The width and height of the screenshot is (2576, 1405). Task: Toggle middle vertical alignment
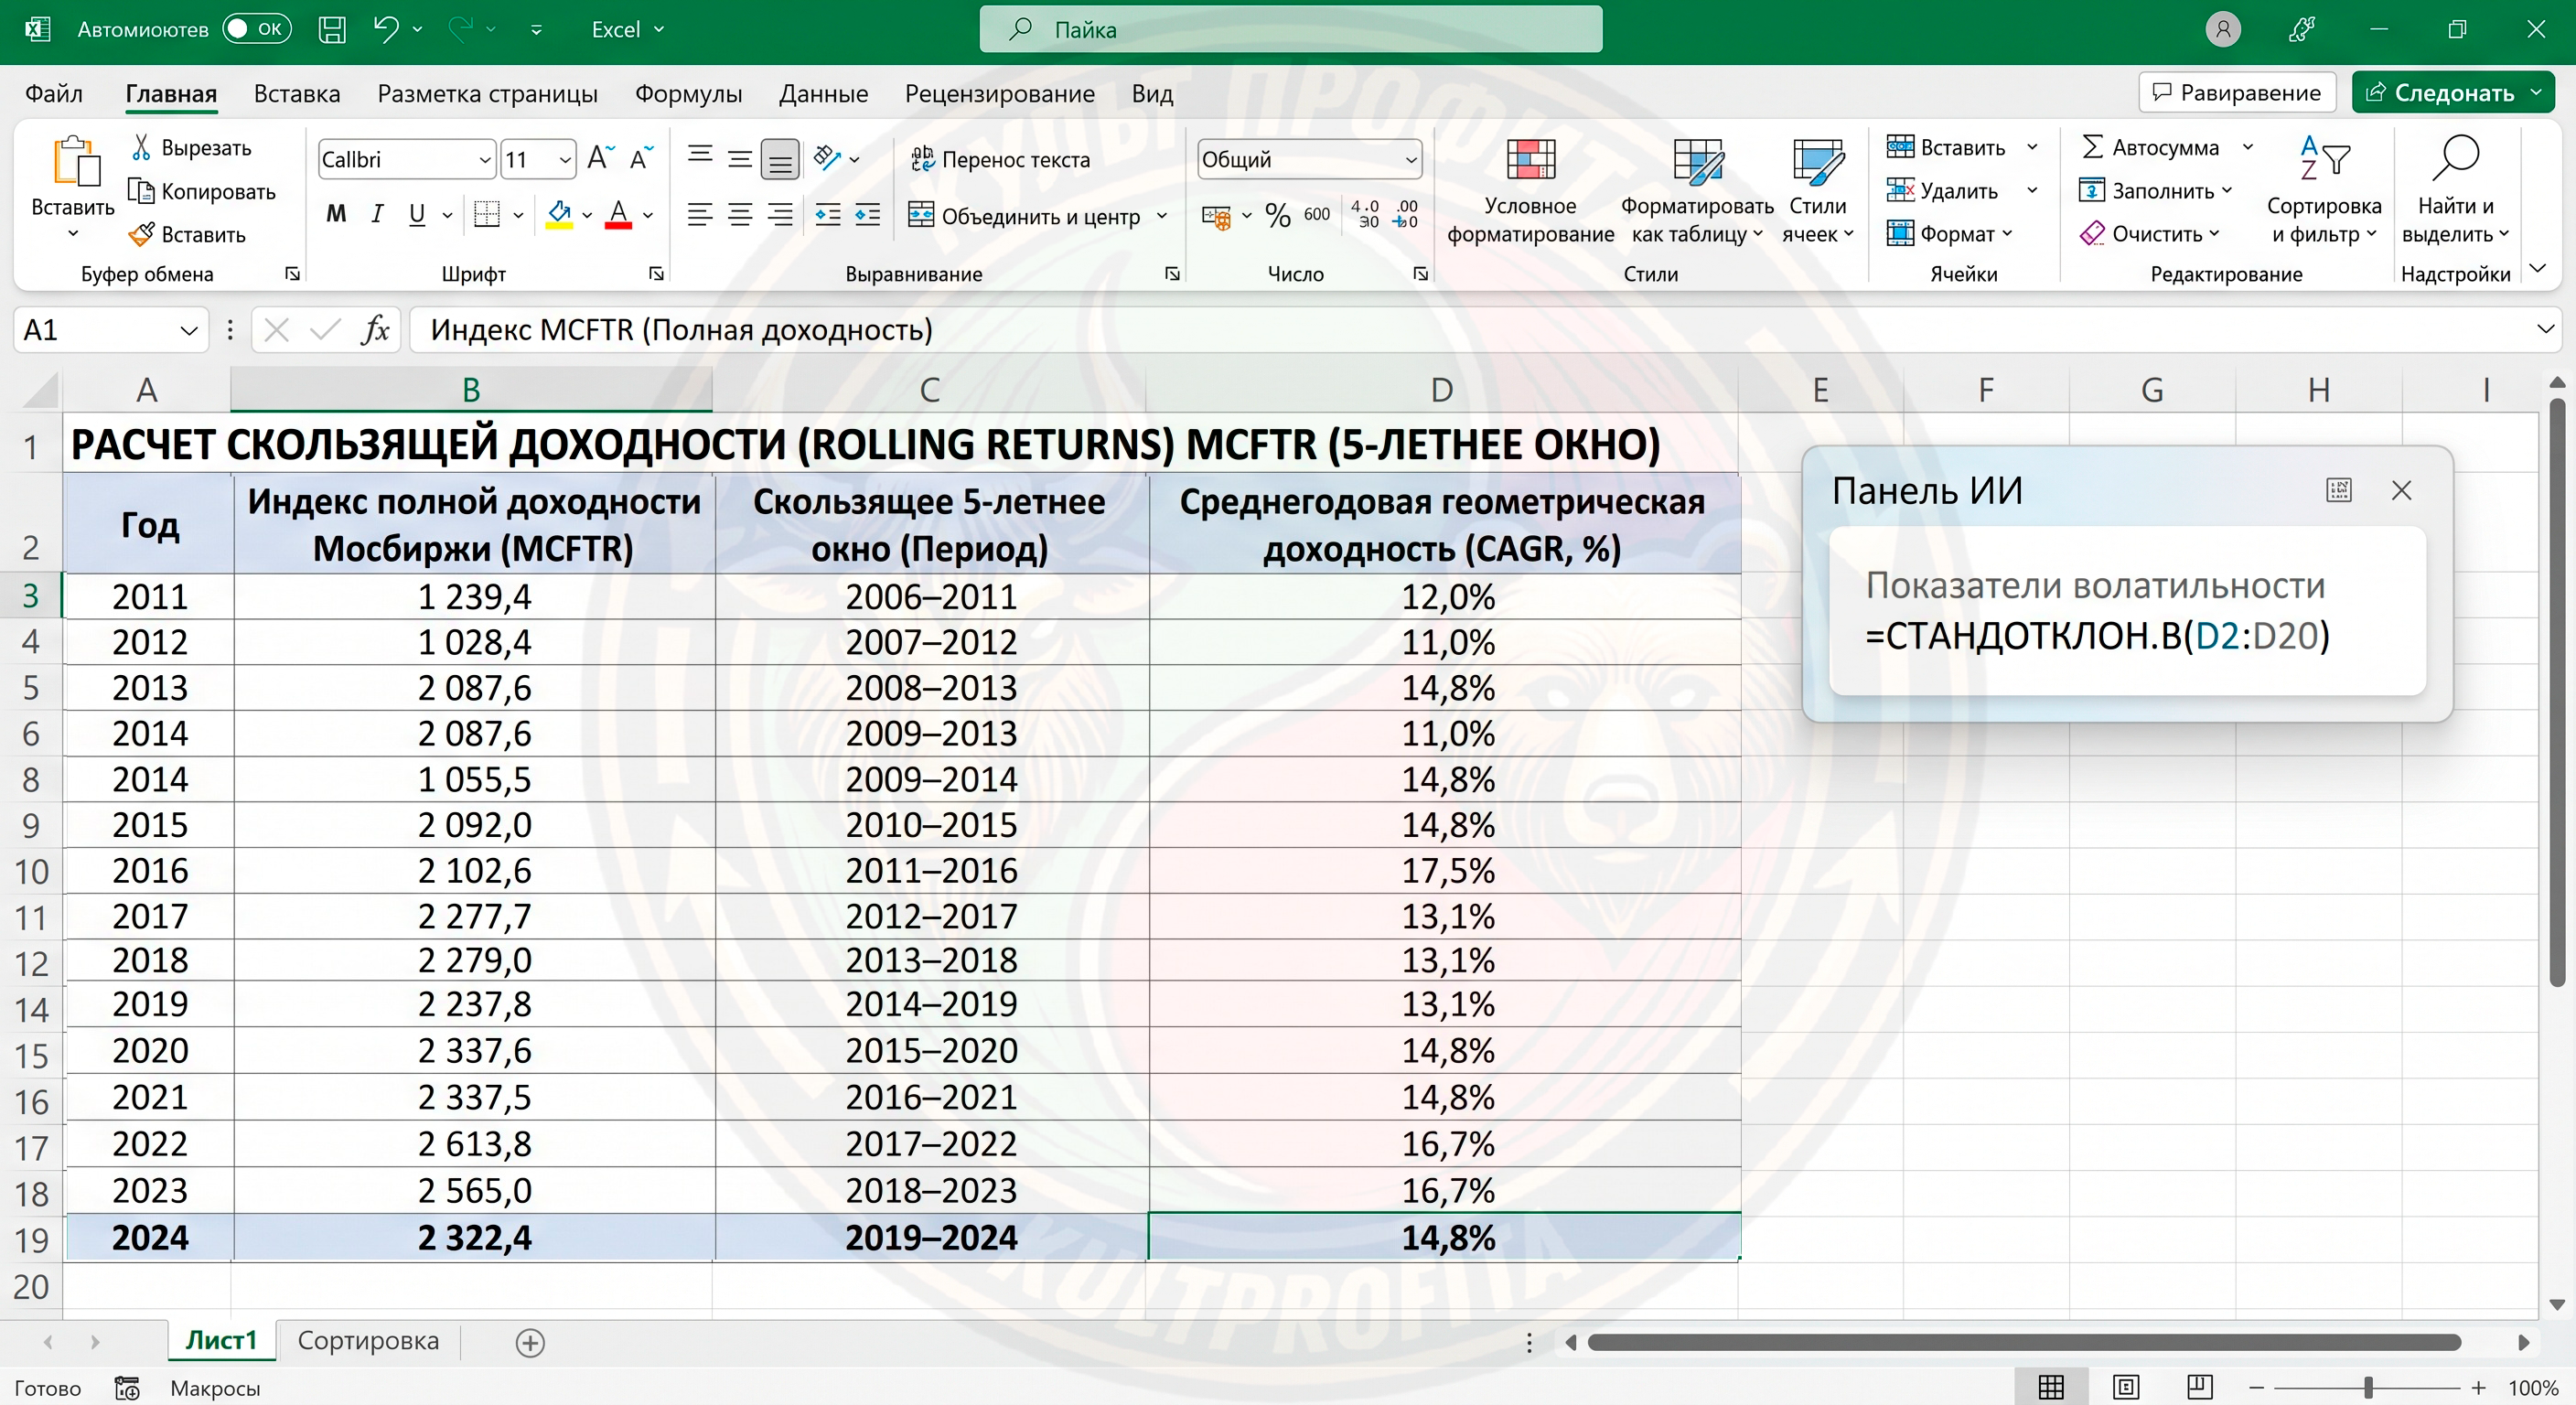[x=740, y=158]
